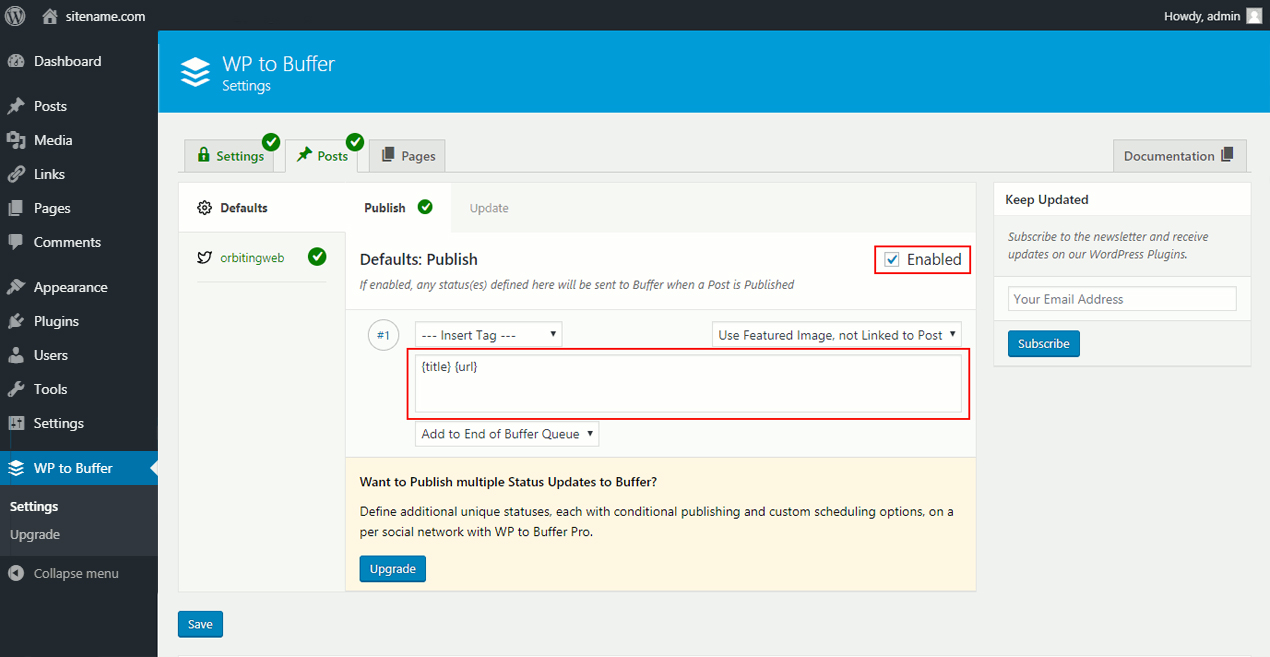
Task: Open the Documentation button
Action: (1180, 156)
